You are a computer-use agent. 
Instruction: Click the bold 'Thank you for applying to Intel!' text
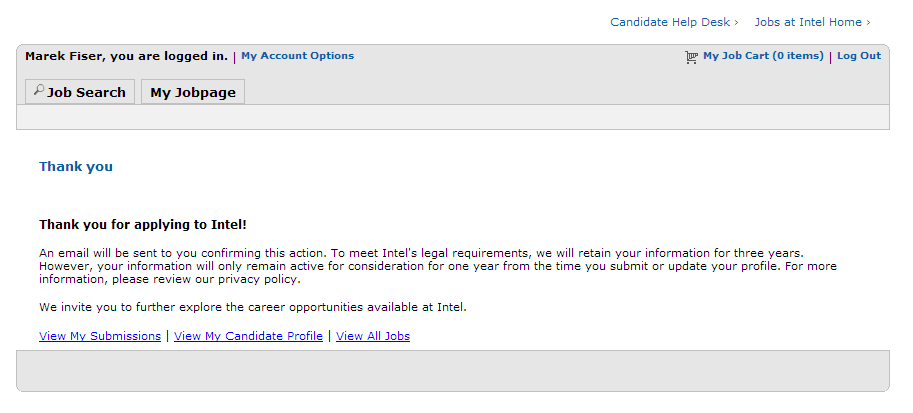tap(142, 225)
